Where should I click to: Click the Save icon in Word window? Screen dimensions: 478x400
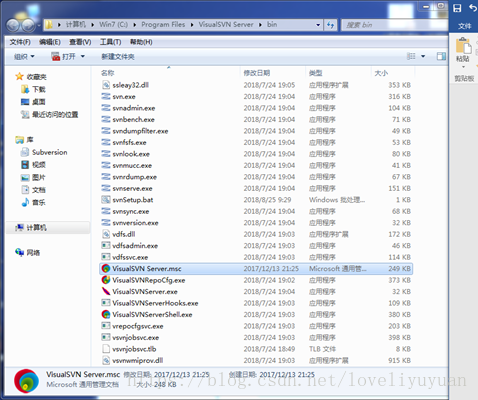coord(457,8)
